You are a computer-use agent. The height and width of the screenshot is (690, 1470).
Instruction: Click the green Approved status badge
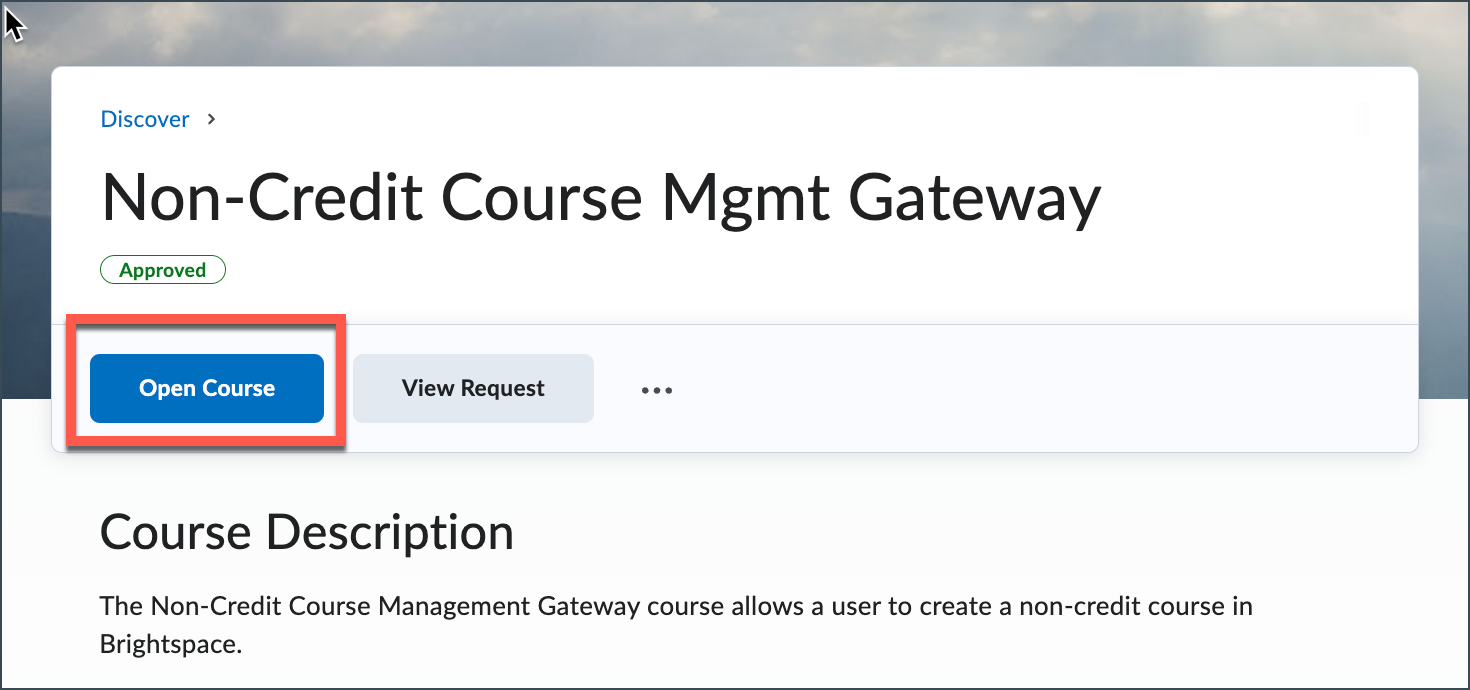pyautogui.click(x=163, y=270)
